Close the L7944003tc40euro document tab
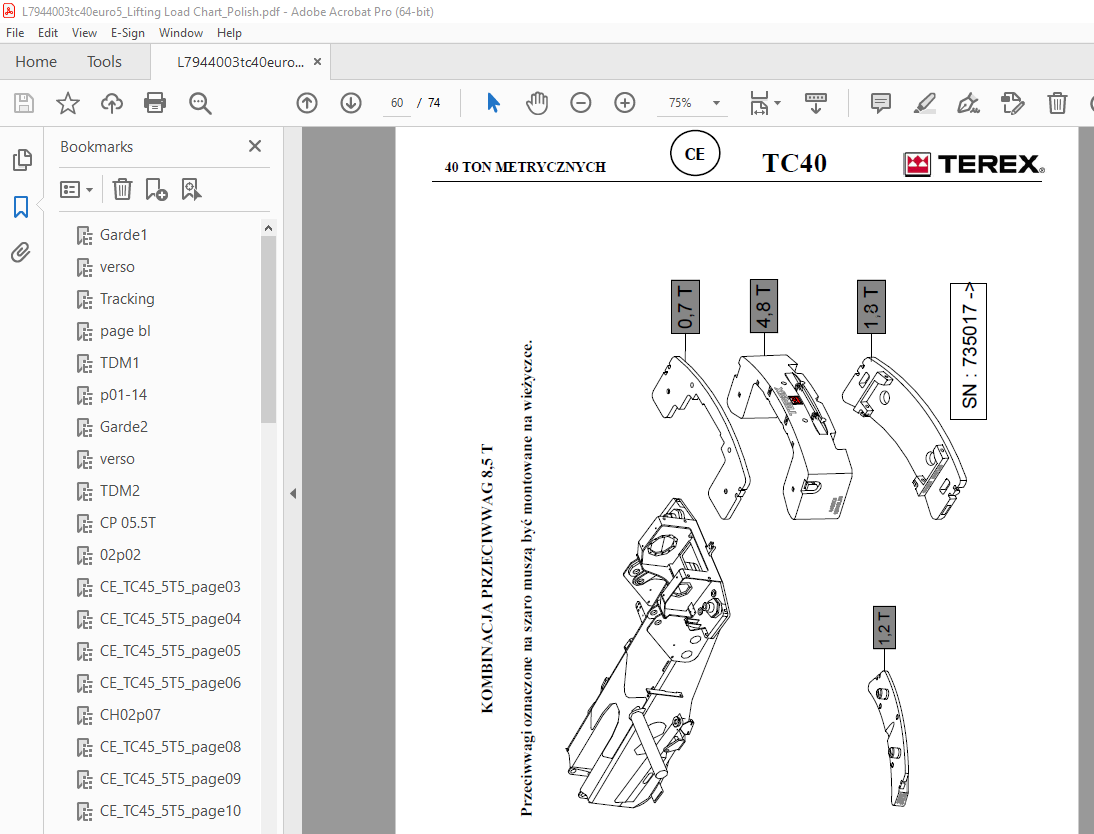Image resolution: width=1094 pixels, height=834 pixels. [x=317, y=61]
